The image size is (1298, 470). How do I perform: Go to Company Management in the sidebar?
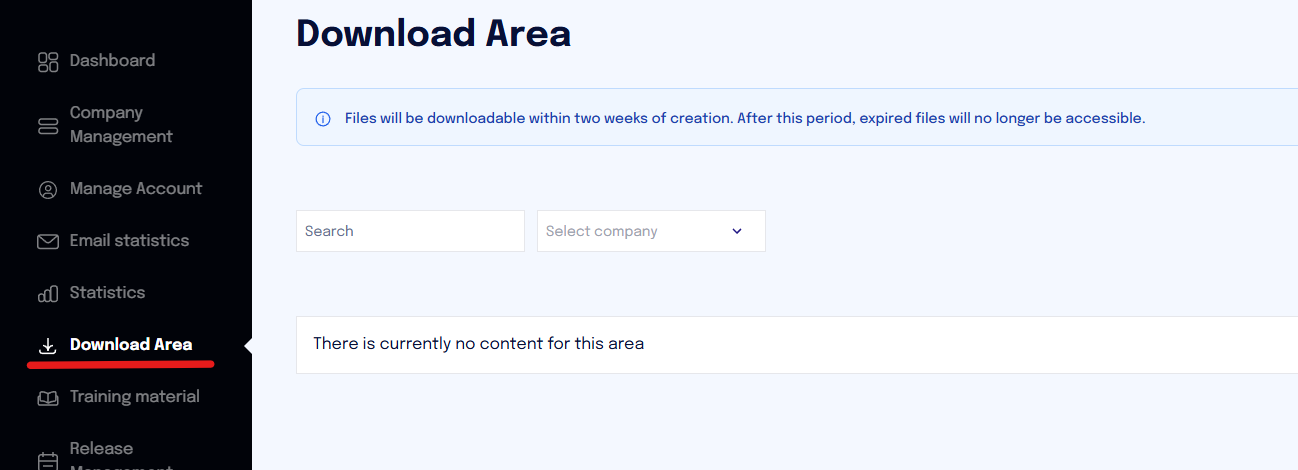(x=121, y=125)
